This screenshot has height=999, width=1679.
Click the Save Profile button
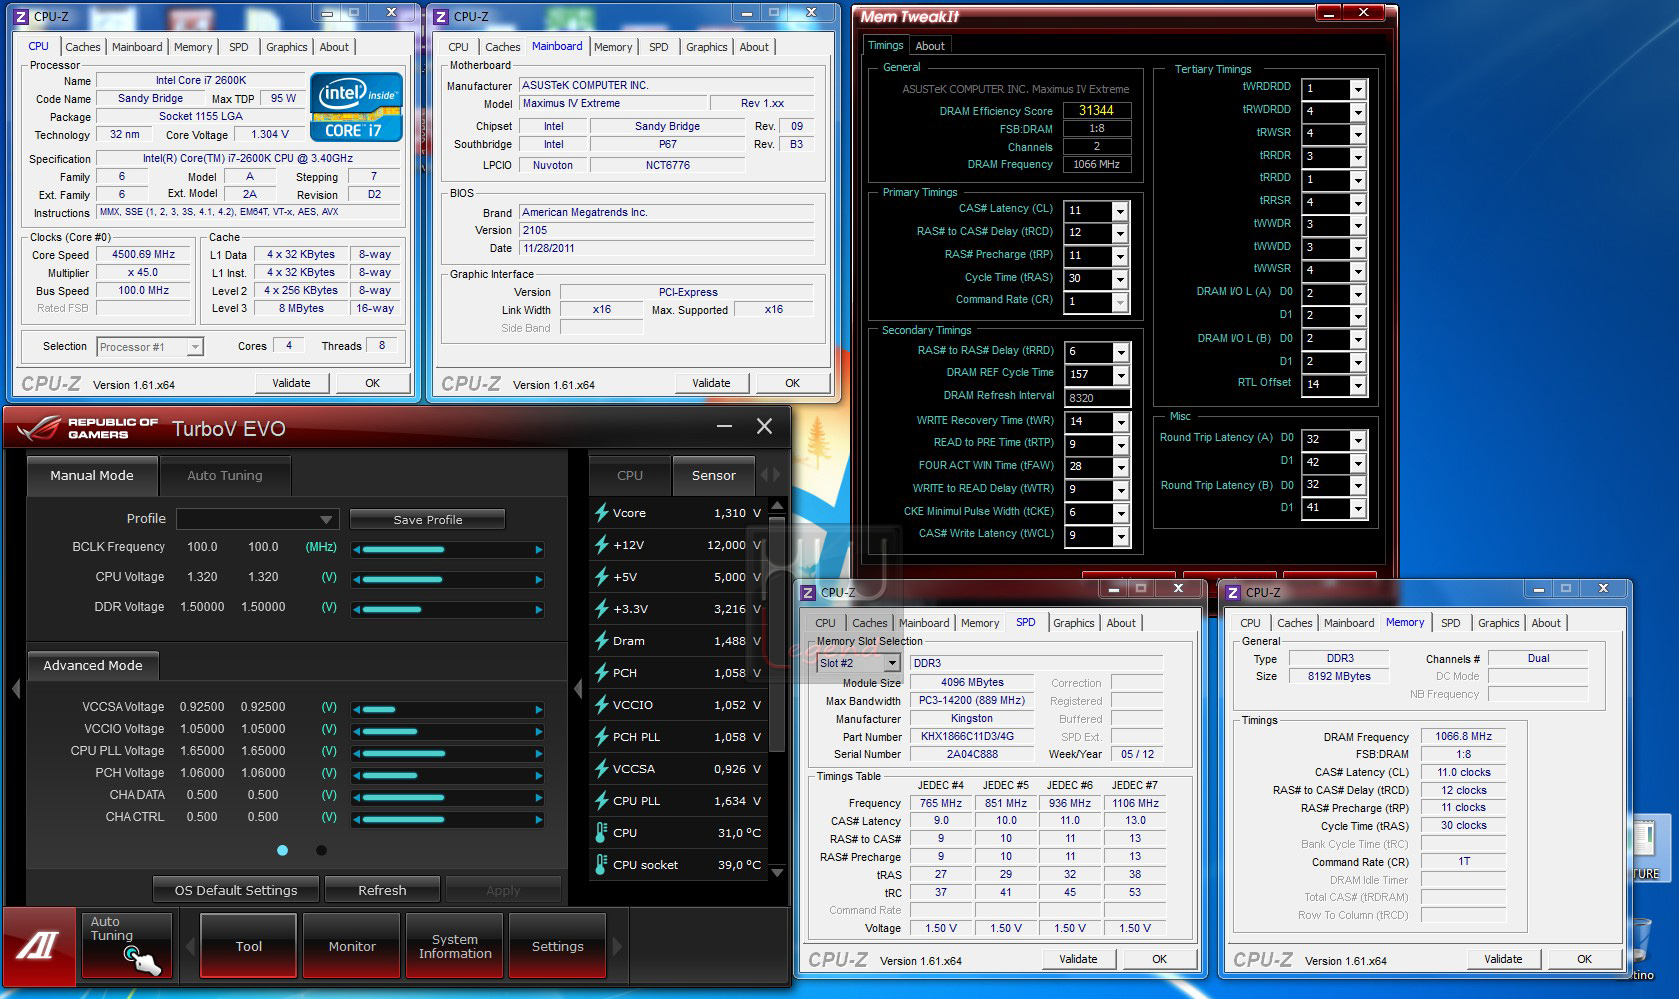point(428,519)
